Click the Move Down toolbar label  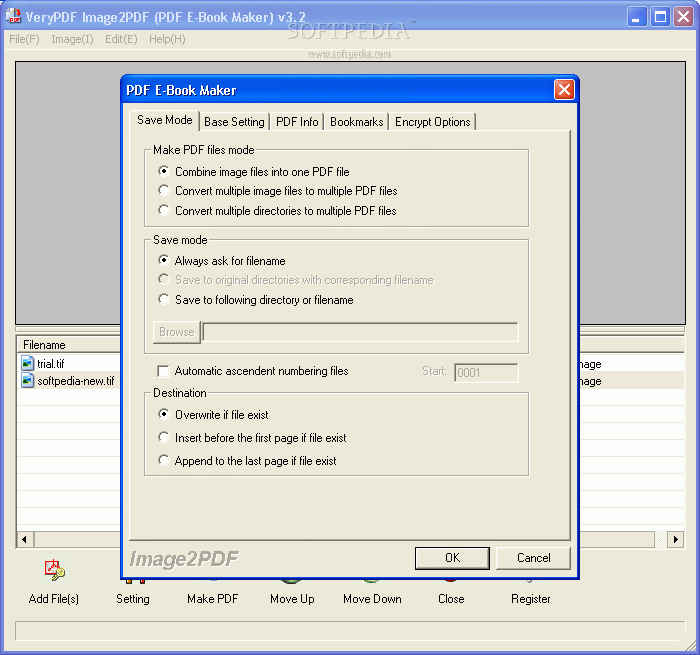(372, 599)
